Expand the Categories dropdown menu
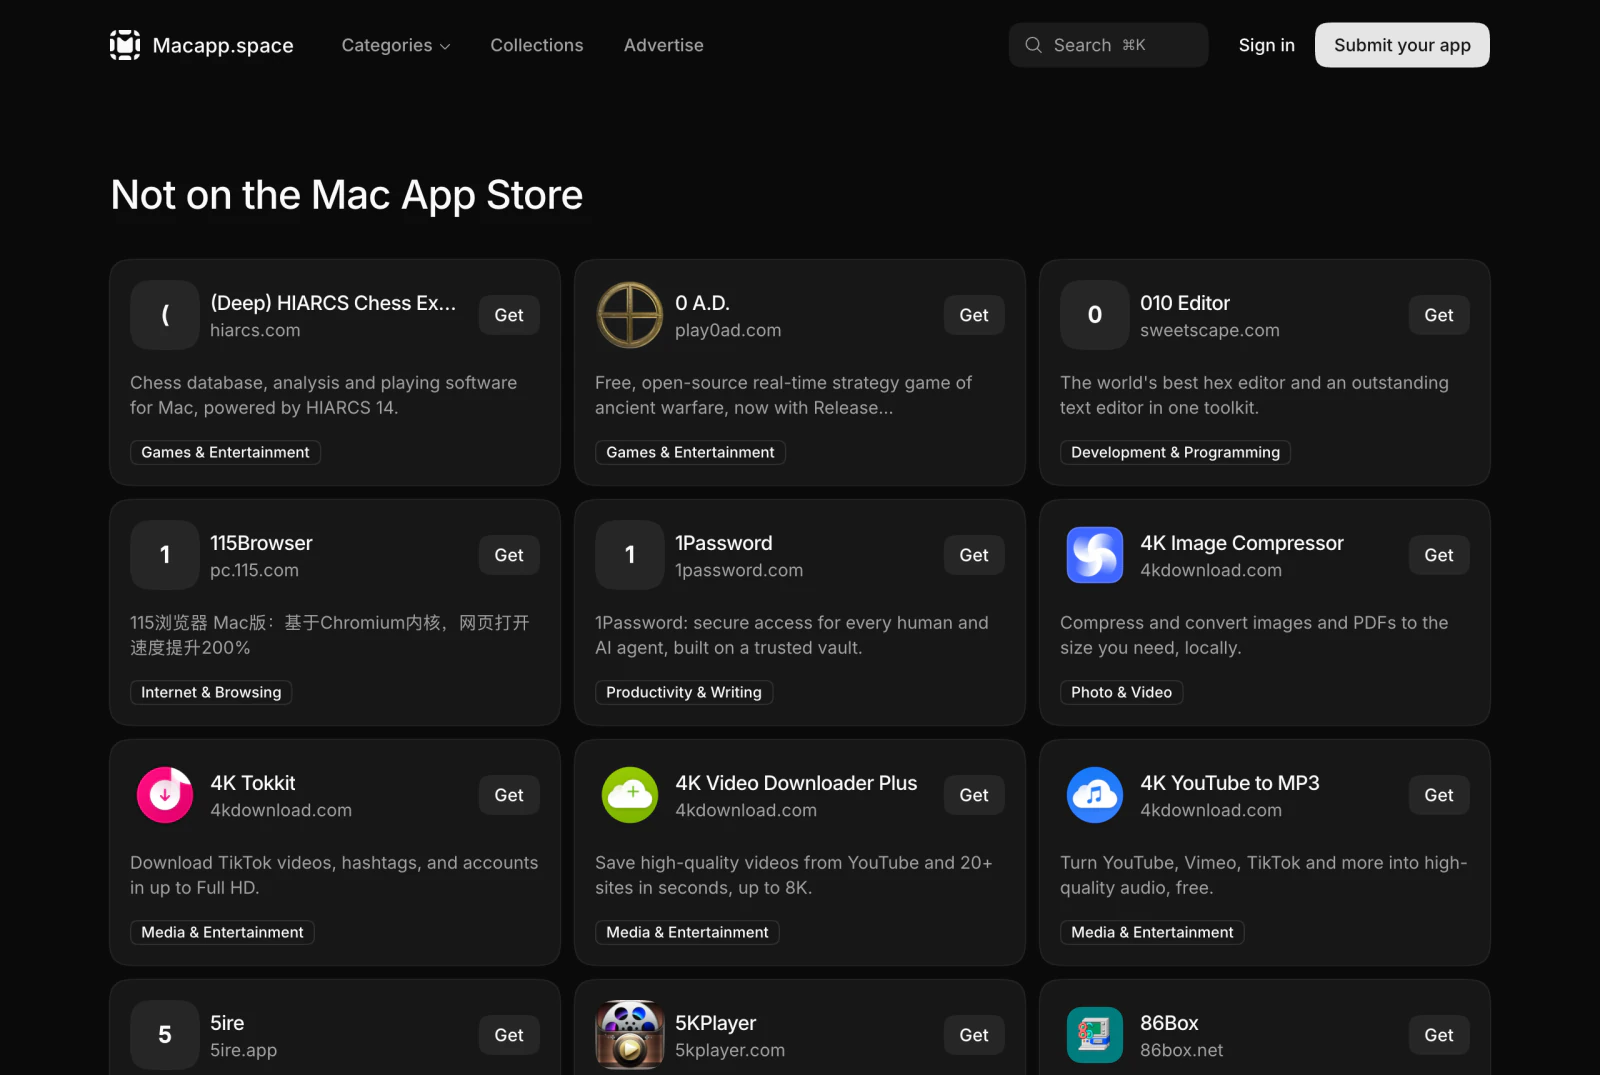The height and width of the screenshot is (1075, 1600). point(396,45)
